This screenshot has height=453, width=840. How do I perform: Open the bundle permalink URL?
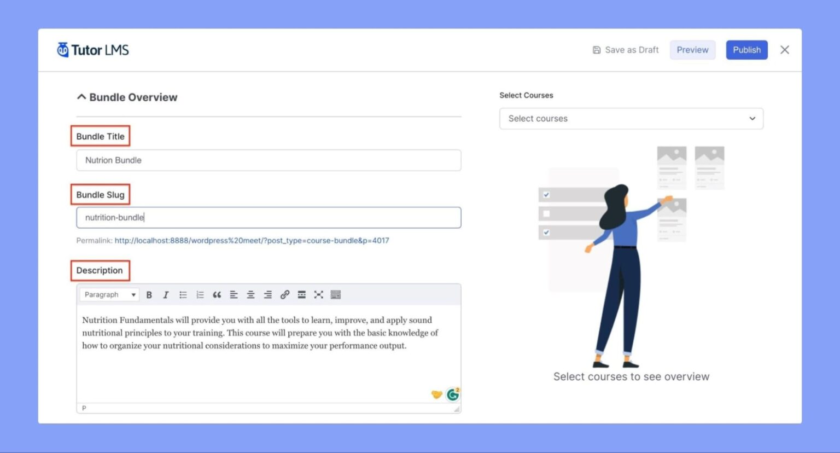coord(251,241)
